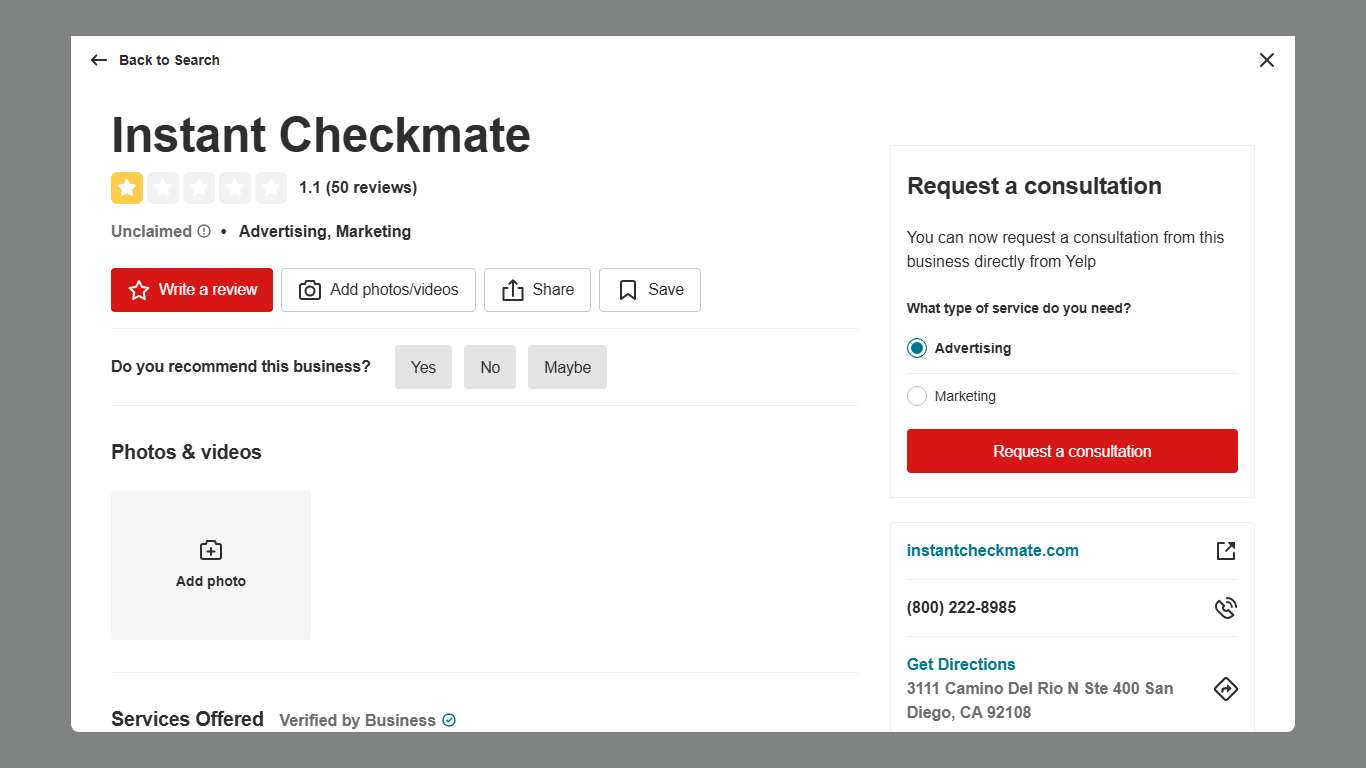Click the back arrow beside Back to Search

pos(98,60)
